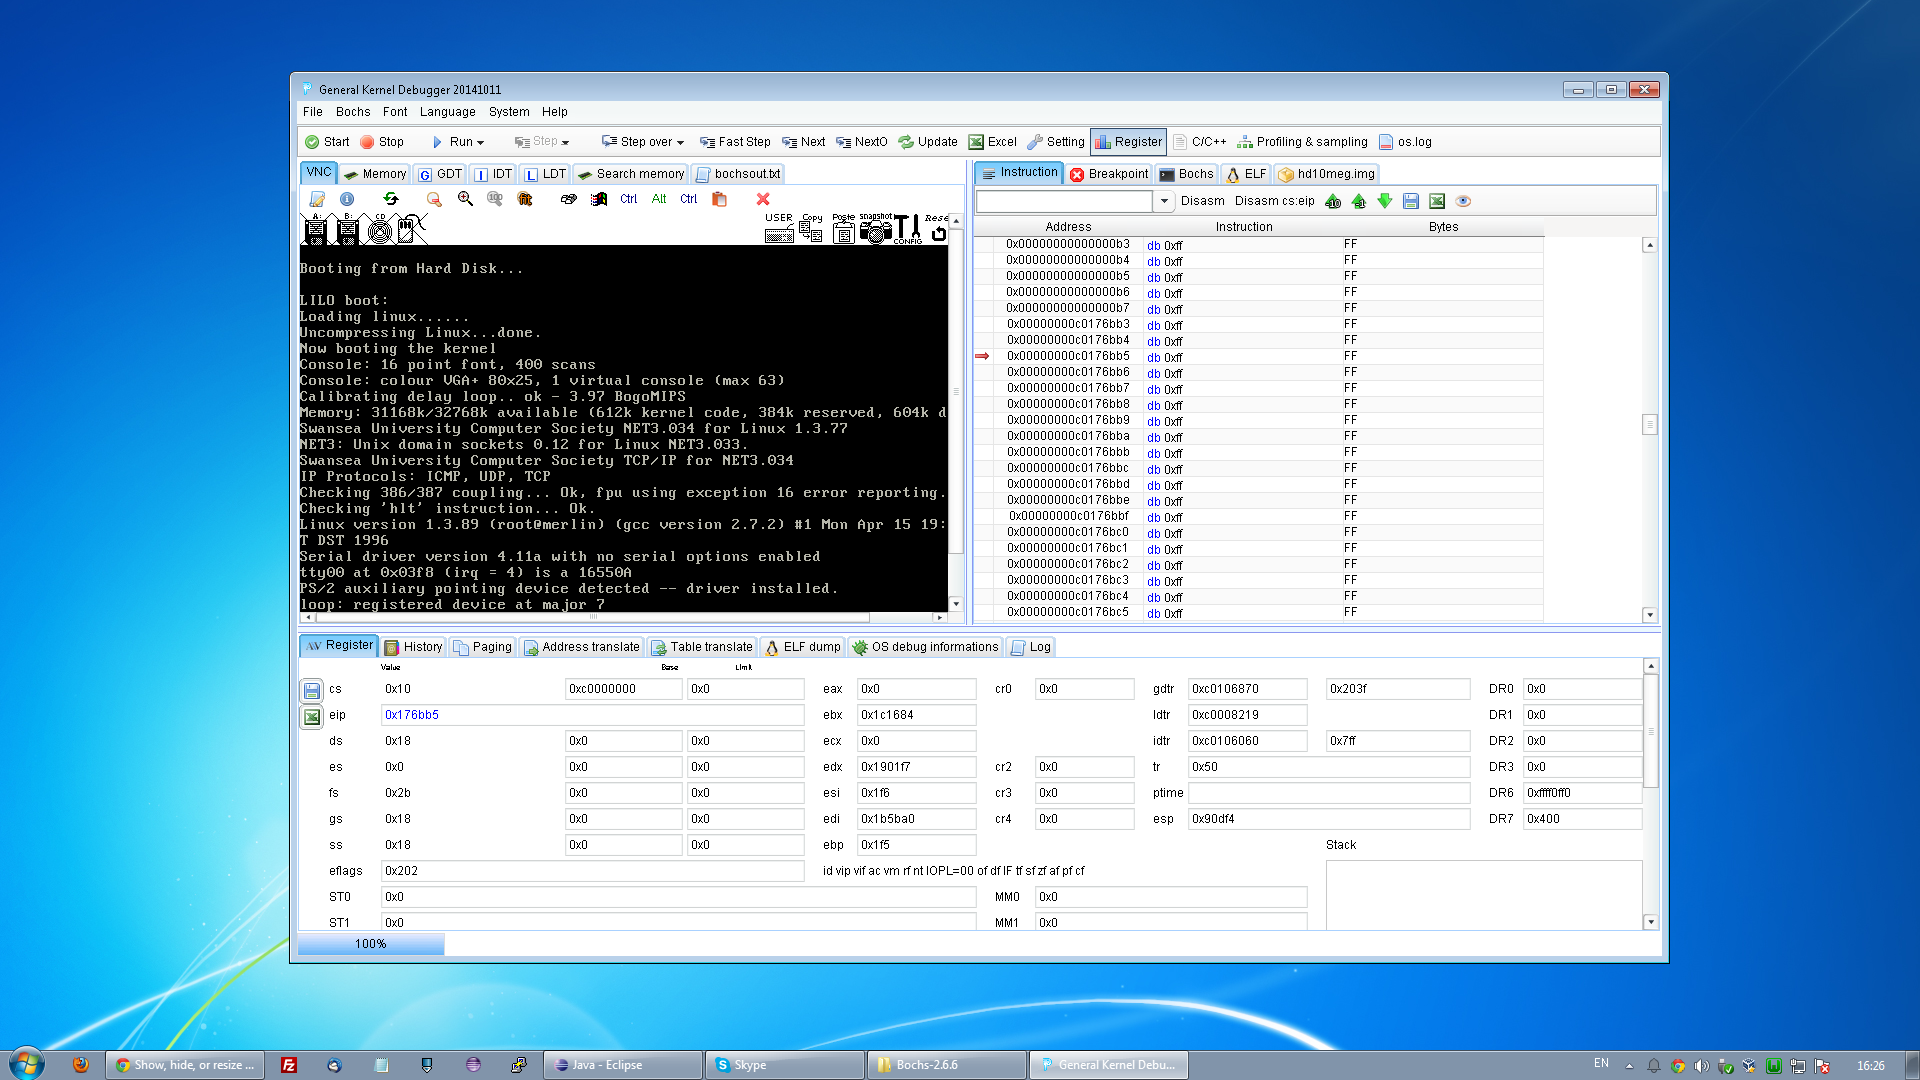Click the red X disconnect icon

pyautogui.click(x=763, y=199)
